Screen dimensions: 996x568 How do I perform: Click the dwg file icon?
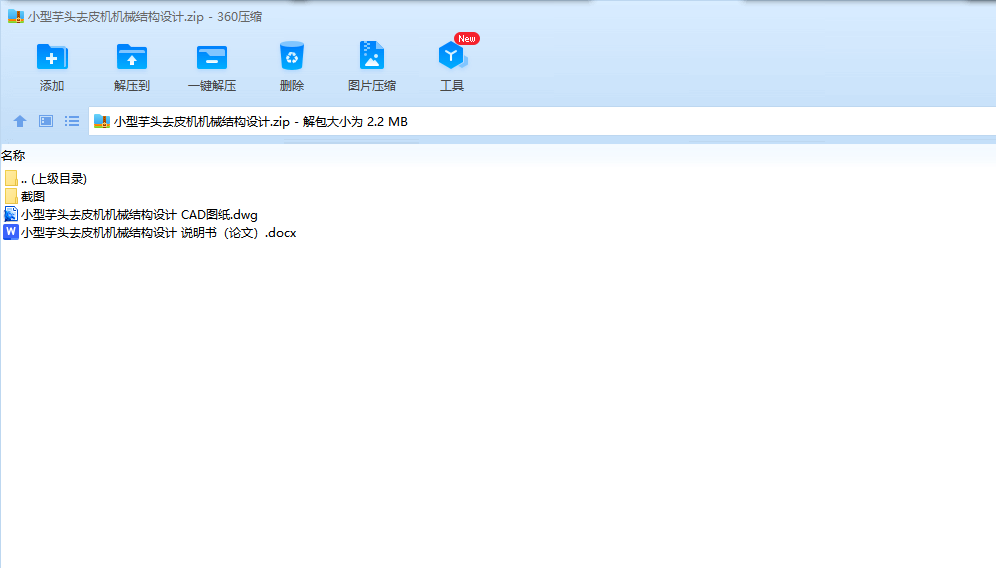pos(11,214)
